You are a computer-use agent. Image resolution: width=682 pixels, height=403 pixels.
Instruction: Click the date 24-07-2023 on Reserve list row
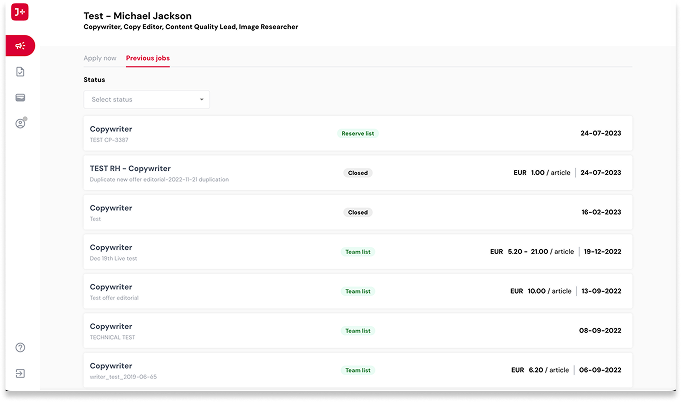pos(601,133)
